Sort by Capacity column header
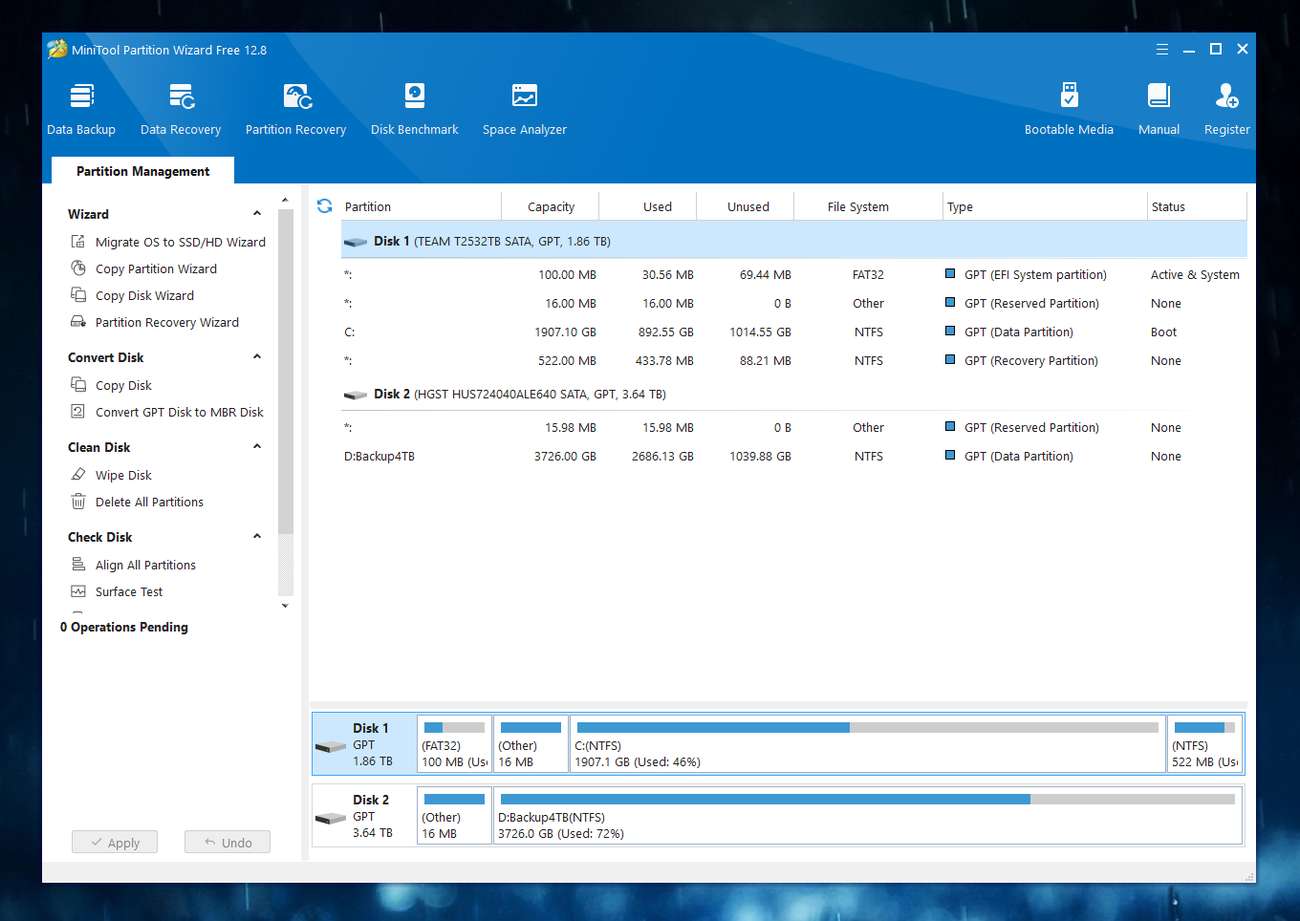Viewport: 1300px width, 921px height. [550, 207]
